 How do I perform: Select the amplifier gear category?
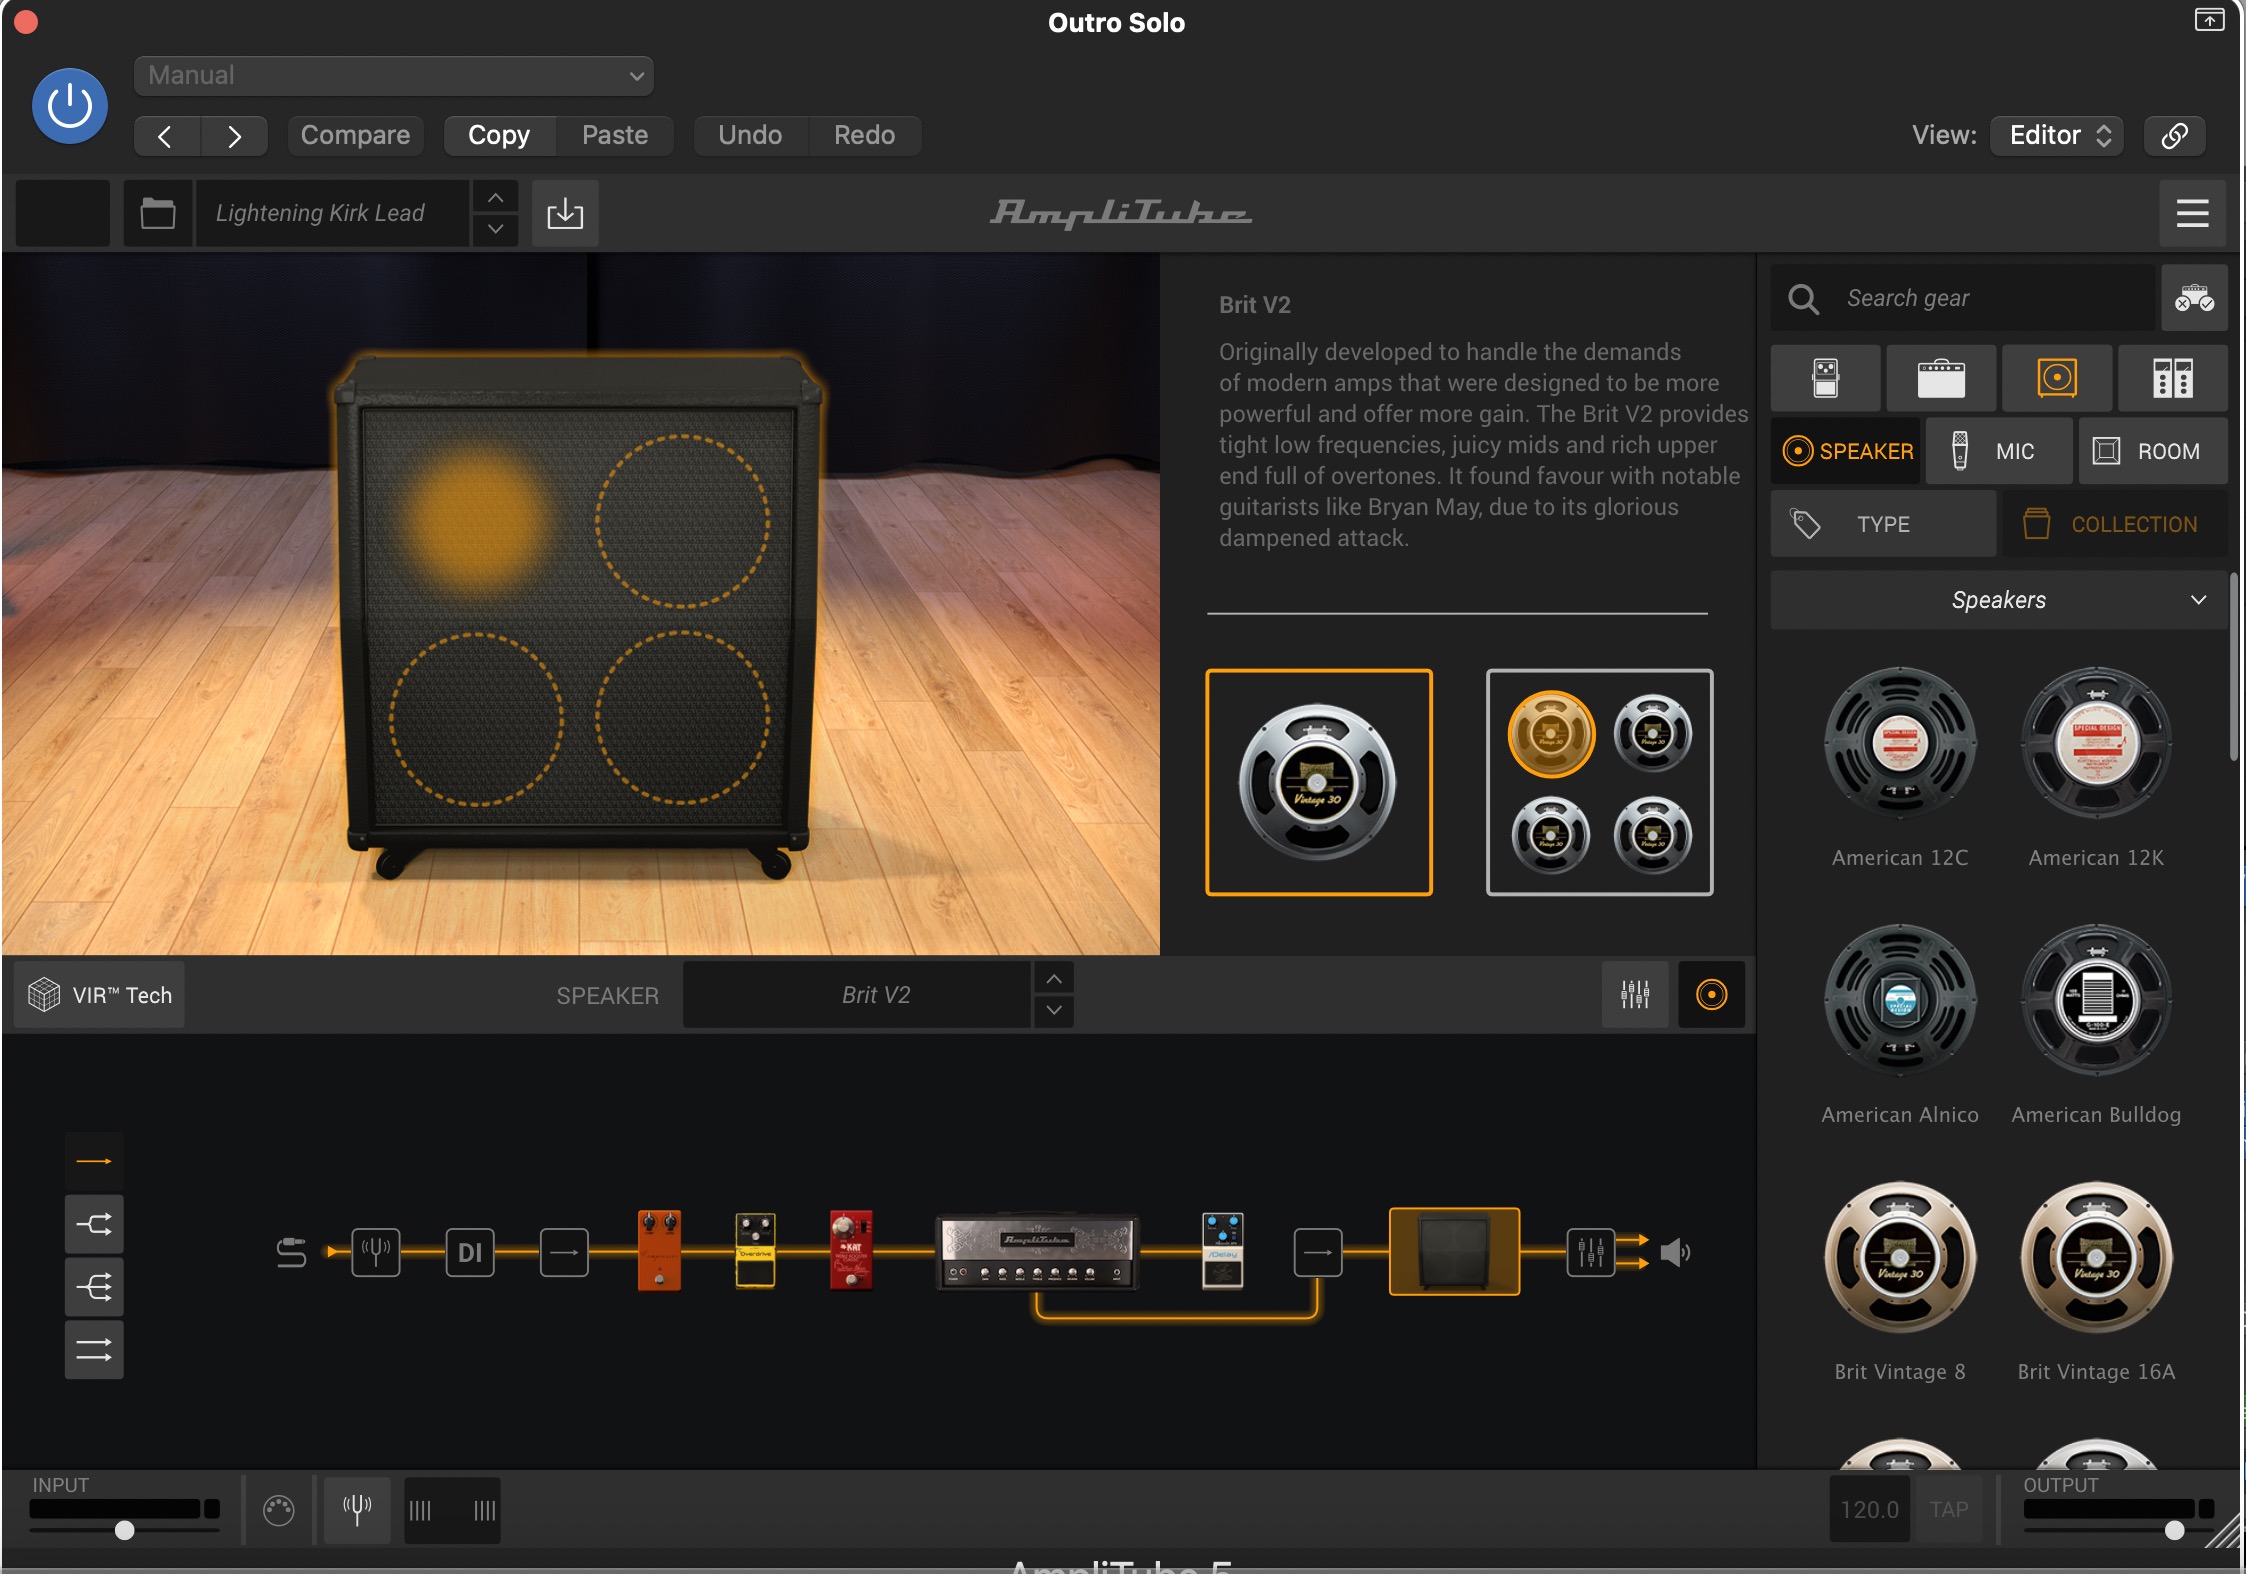(x=1941, y=378)
